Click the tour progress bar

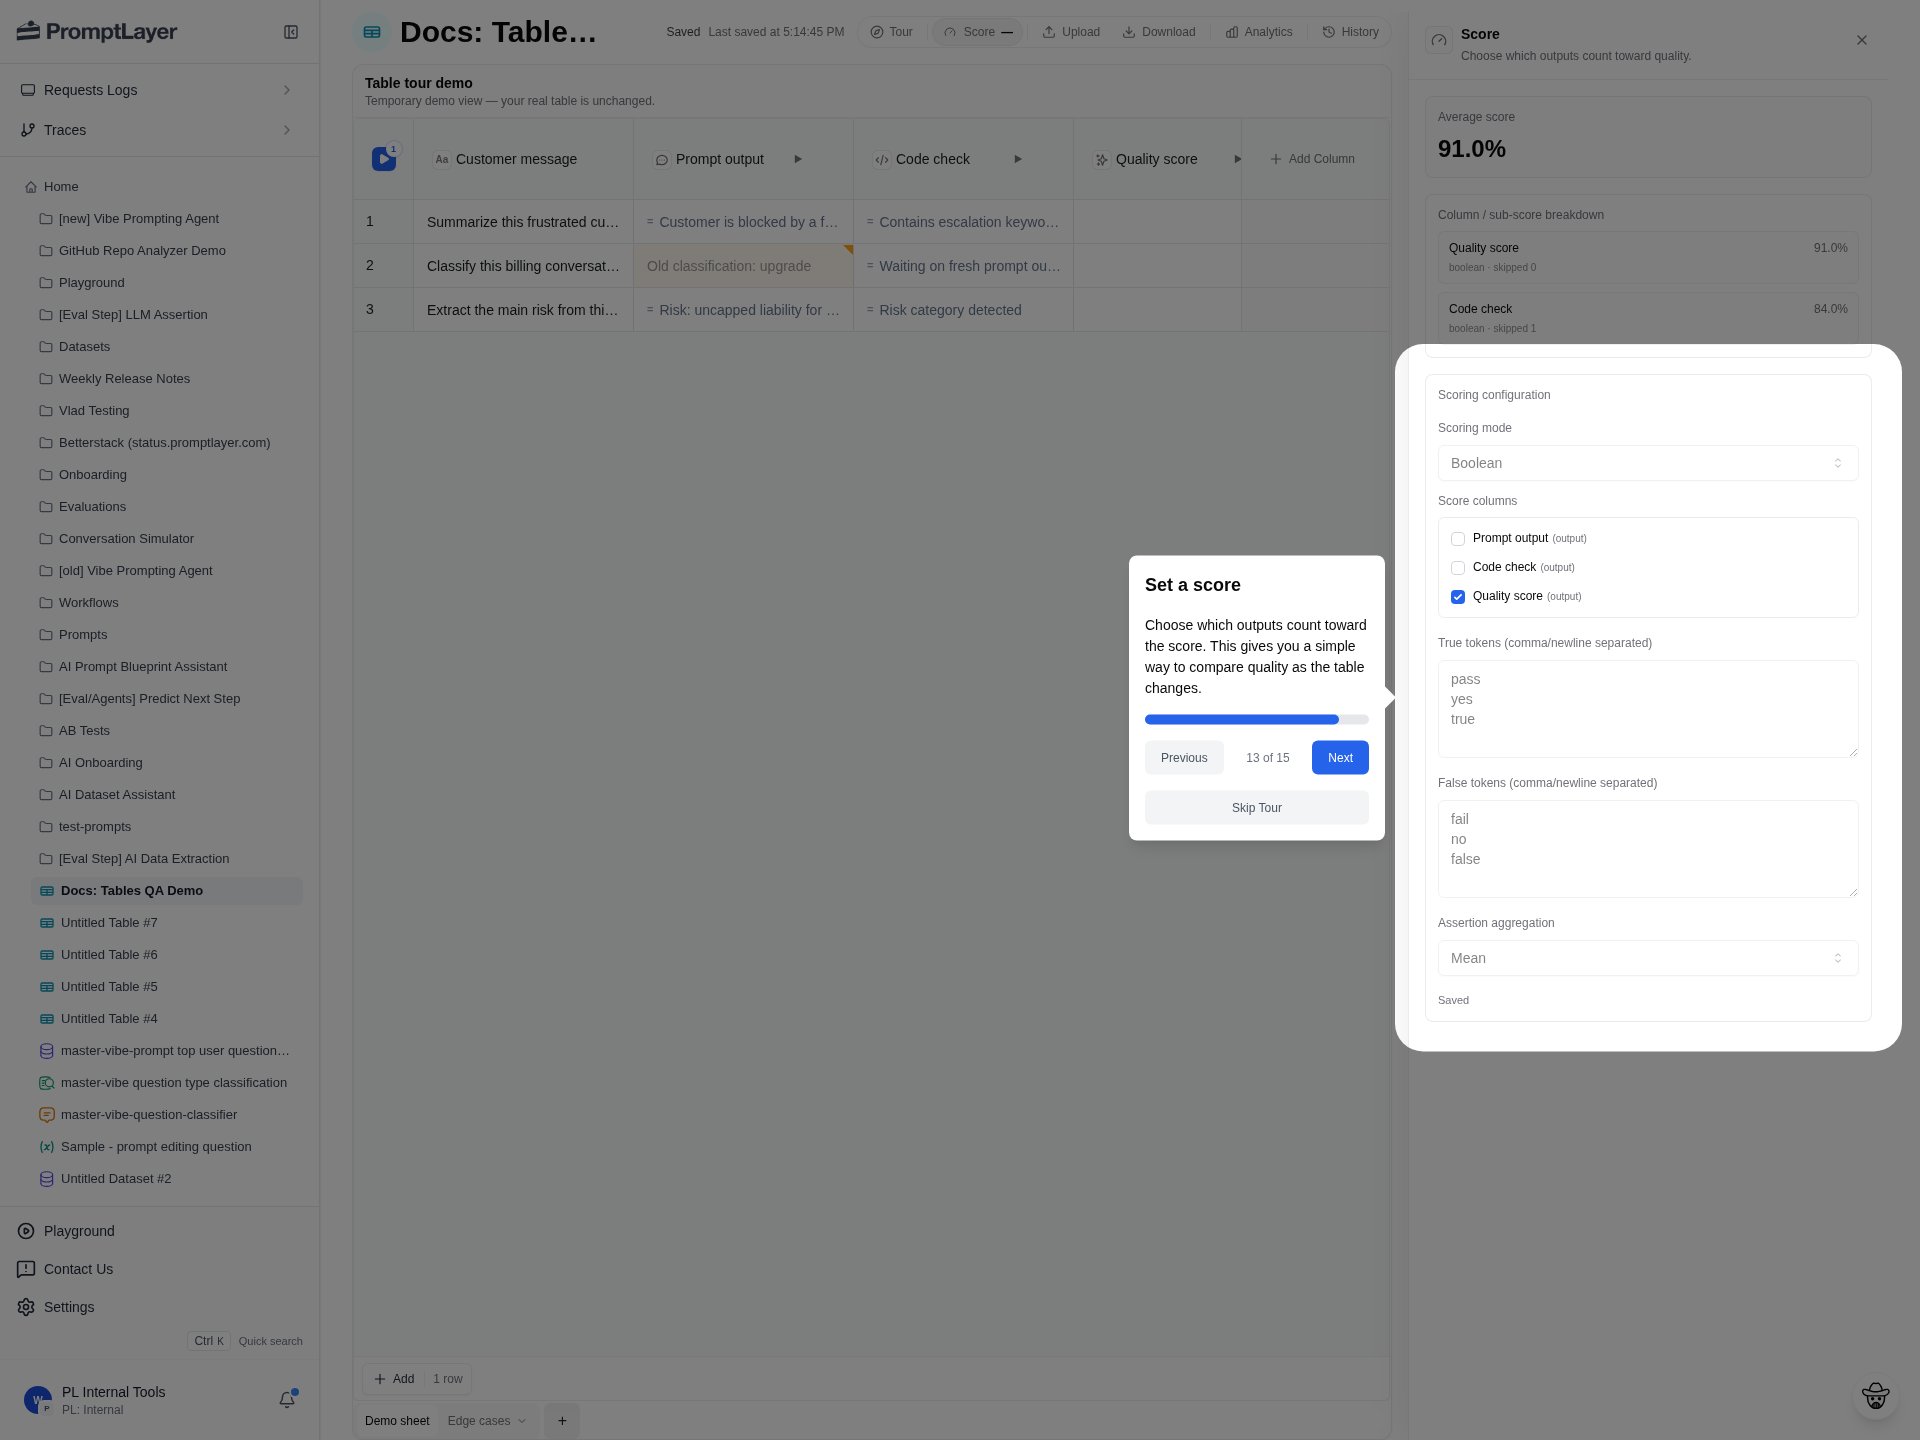[x=1257, y=720]
